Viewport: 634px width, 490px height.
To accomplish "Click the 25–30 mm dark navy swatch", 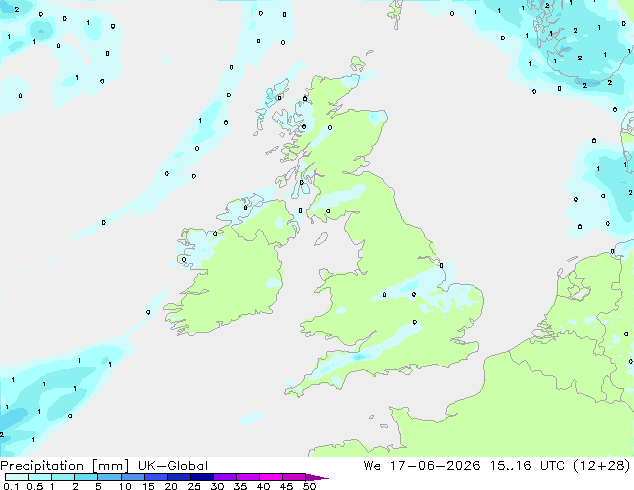I will pyautogui.click(x=202, y=477).
